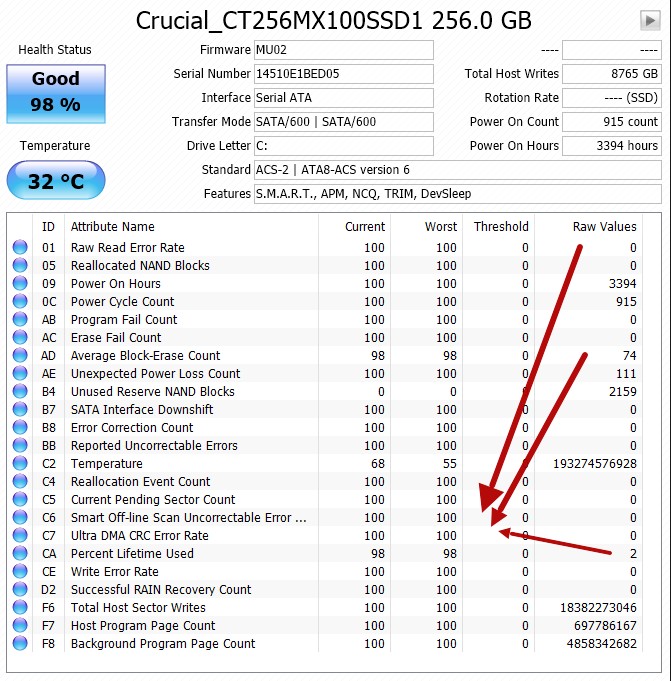Click the Write Error Rate attribute name
Viewport: 671px width, 681px height.
coord(115,572)
